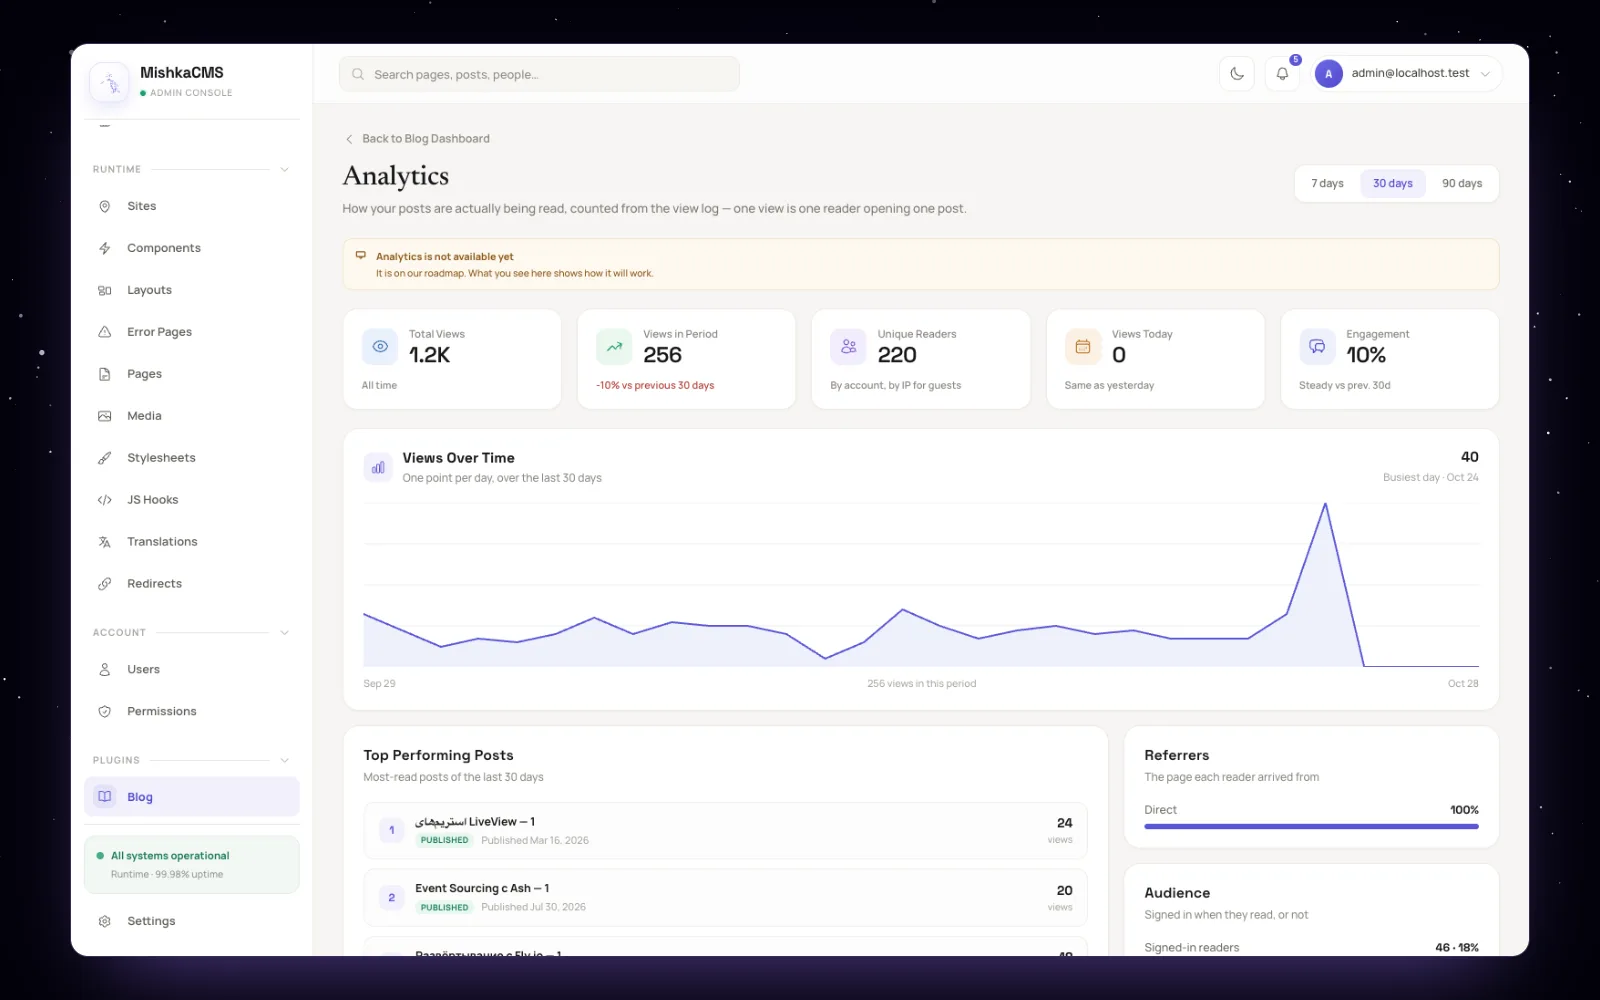Open Event Sourcing c Ash — 1 post
This screenshot has width=1600, height=1000.
[x=725, y=898]
